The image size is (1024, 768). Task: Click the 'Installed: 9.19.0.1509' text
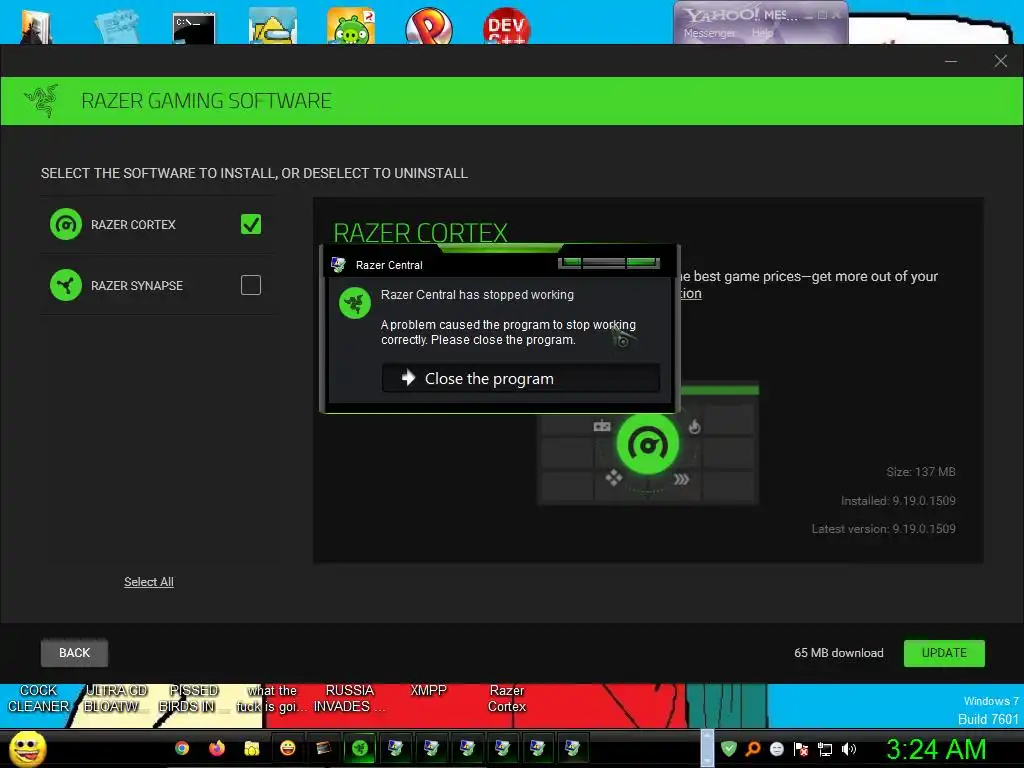(x=898, y=501)
